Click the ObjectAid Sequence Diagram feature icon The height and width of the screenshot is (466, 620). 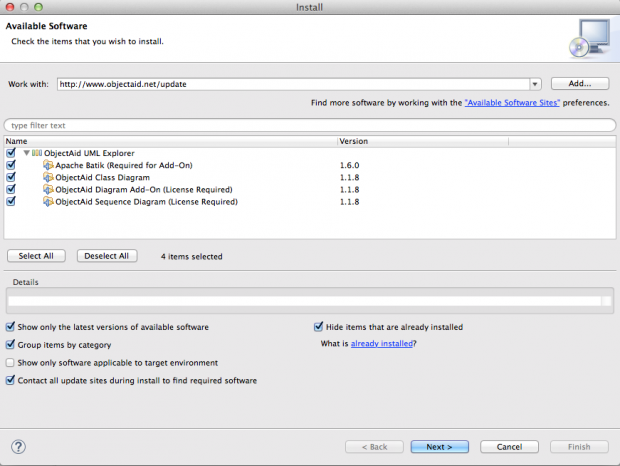click(48, 201)
